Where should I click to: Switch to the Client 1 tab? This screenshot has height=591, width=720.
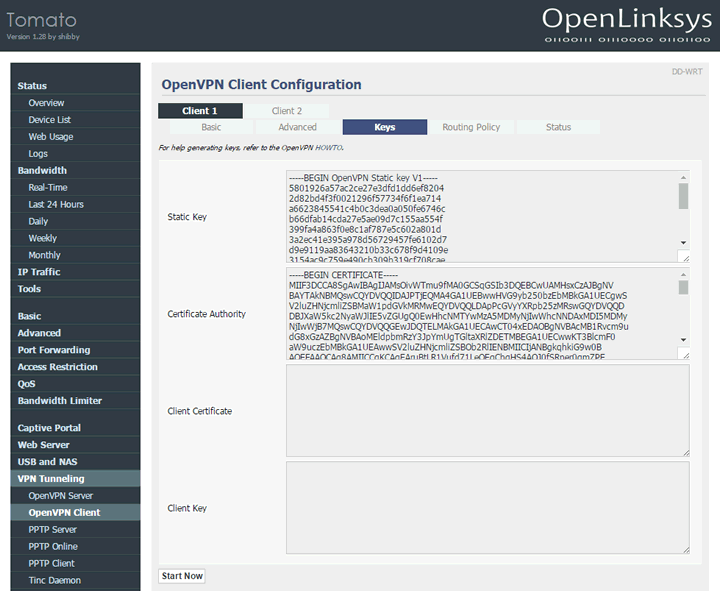pyautogui.click(x=200, y=111)
